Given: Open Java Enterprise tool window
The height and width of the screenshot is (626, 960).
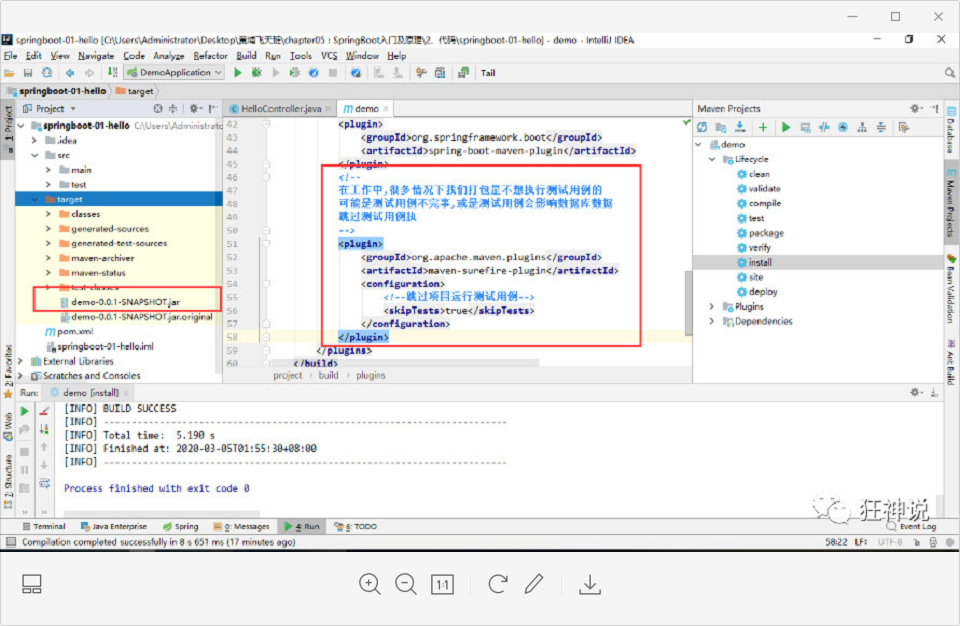Looking at the screenshot, I should pyautogui.click(x=114, y=526).
